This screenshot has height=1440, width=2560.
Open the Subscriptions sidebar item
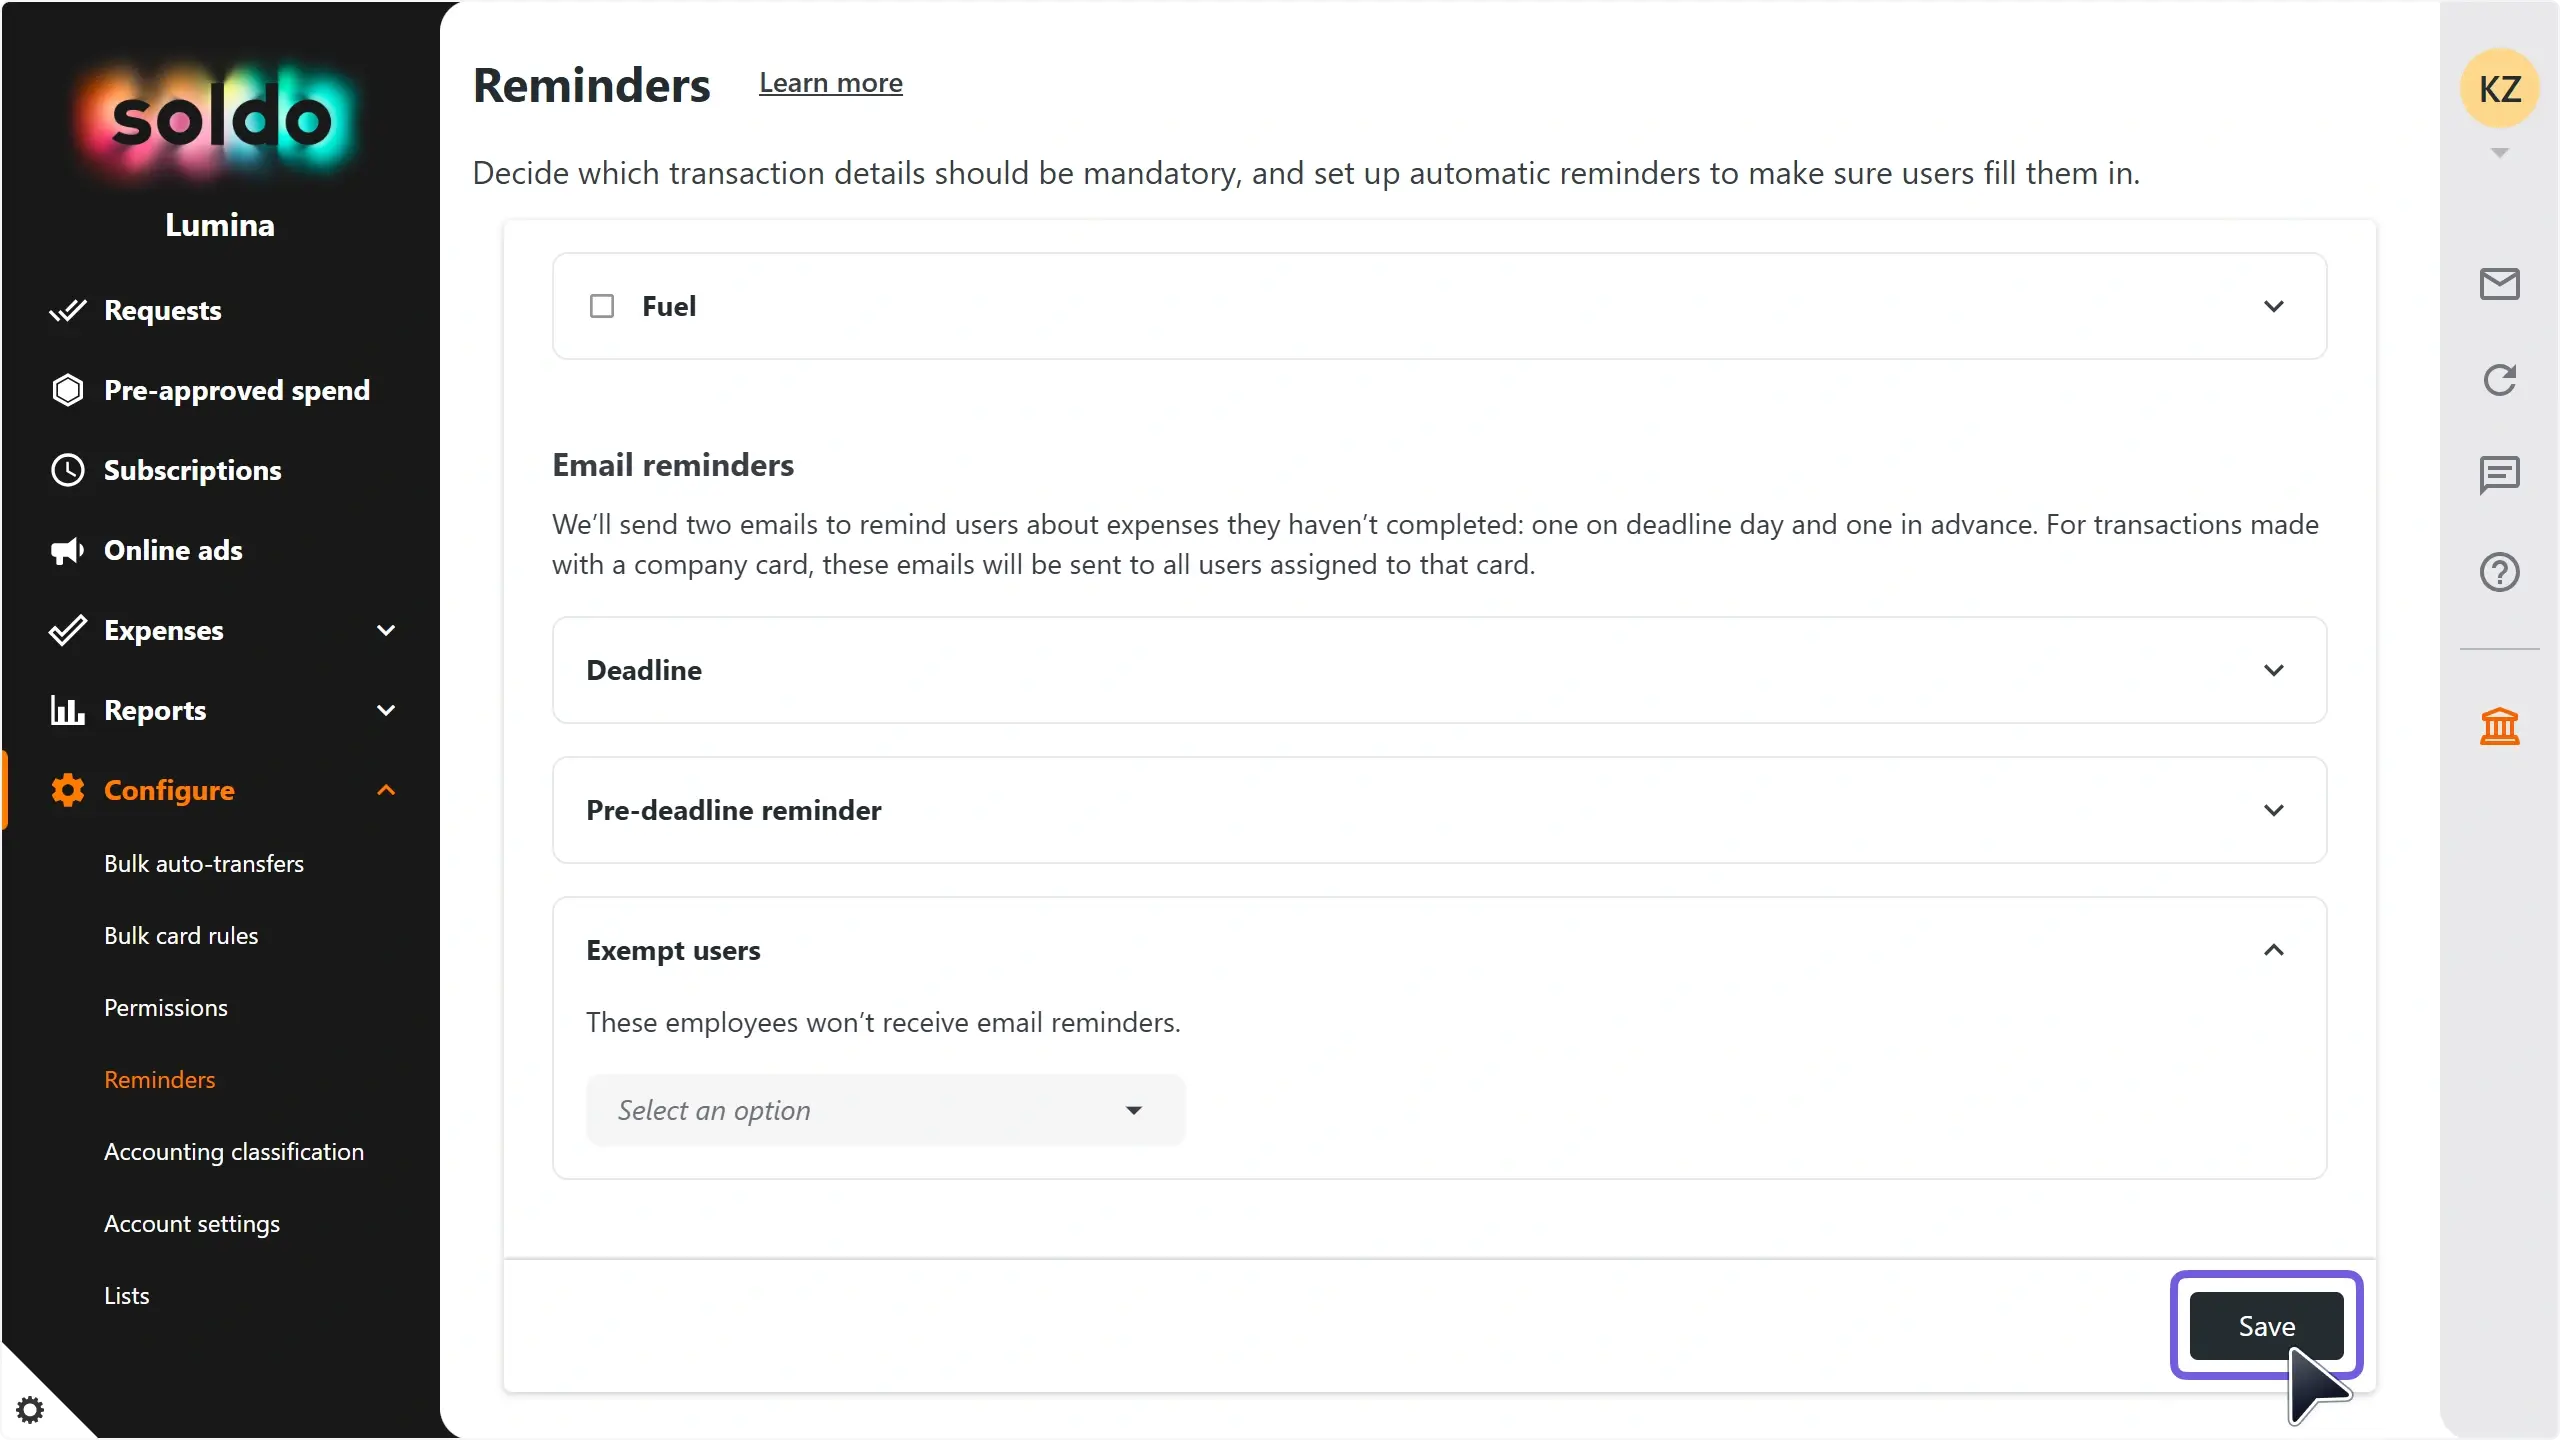[x=192, y=470]
